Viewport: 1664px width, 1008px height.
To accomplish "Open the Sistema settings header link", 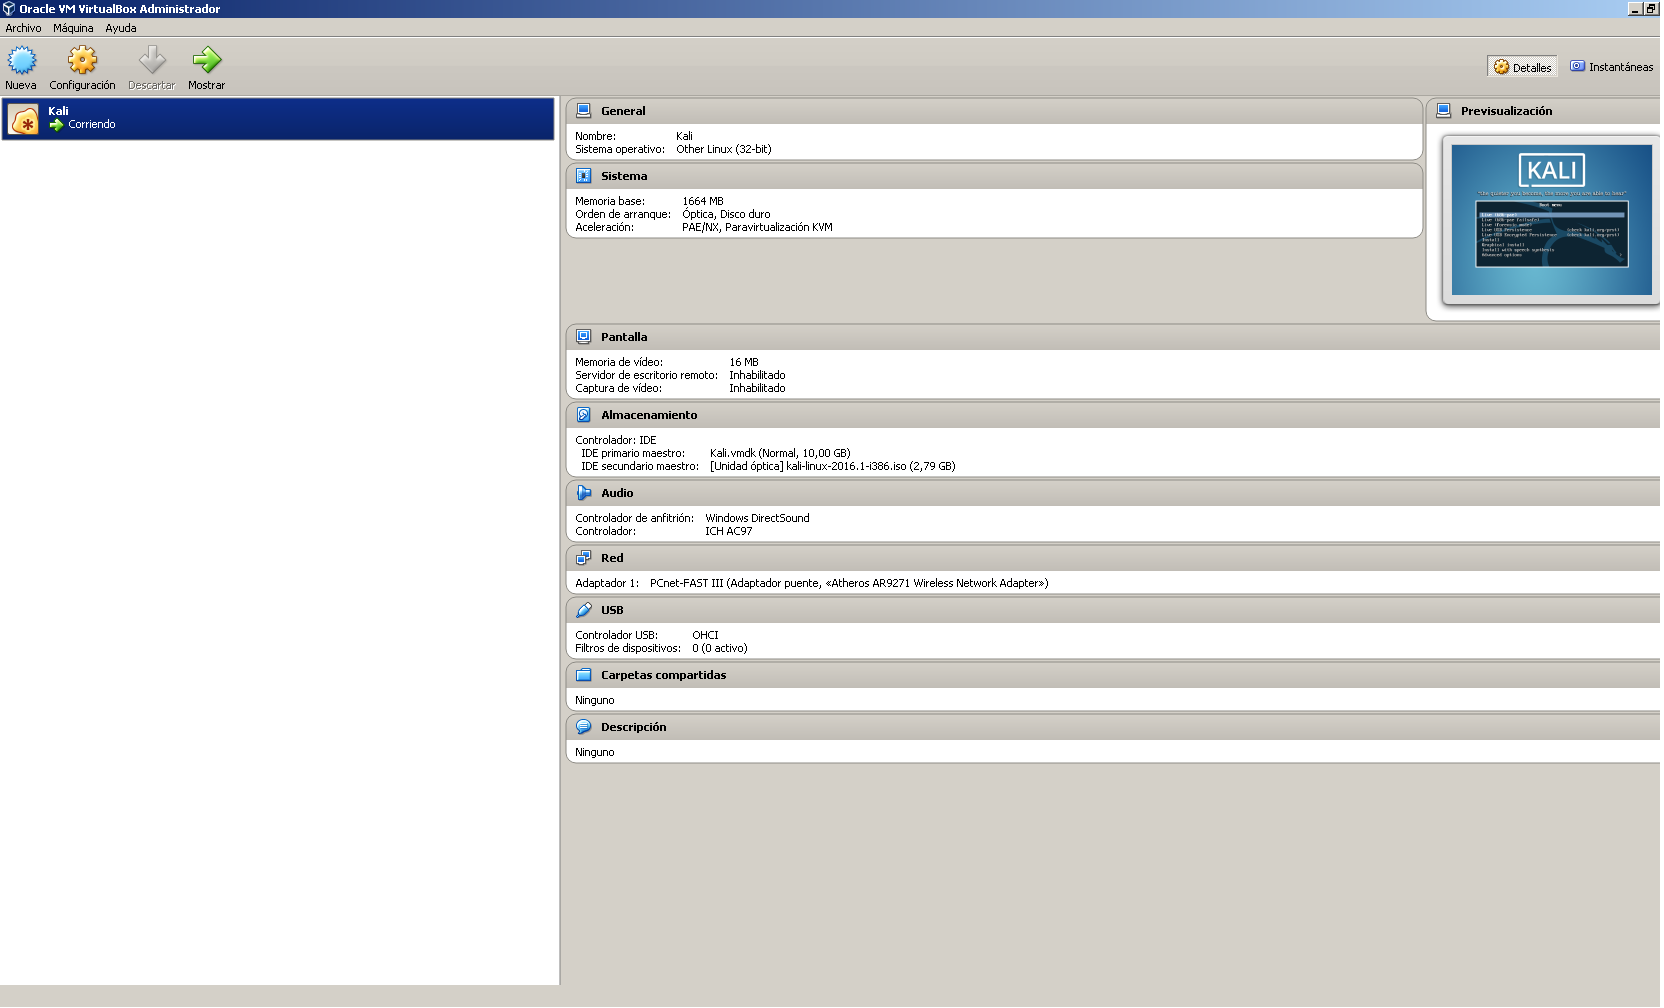I will pos(624,176).
